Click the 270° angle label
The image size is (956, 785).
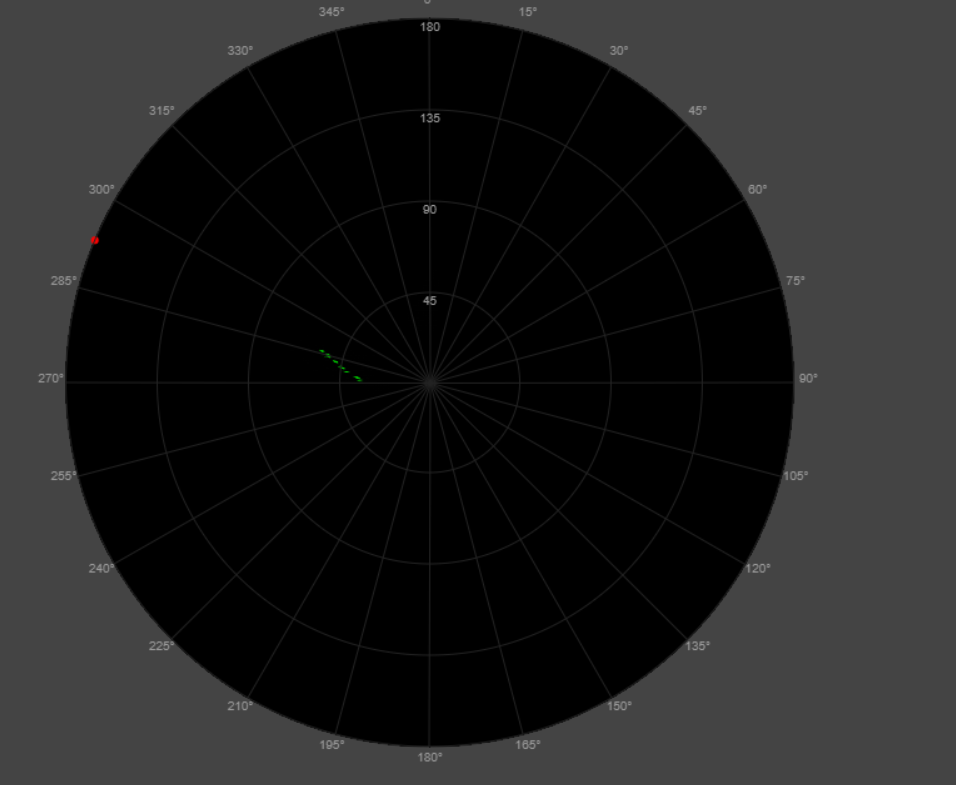51,378
